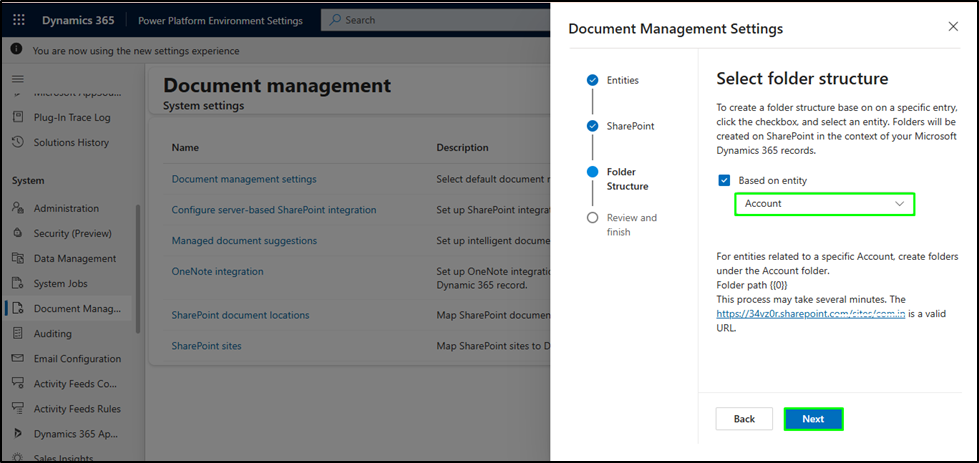Open the Dynamics 365 app launcher waffle
979x463 pixels.
coord(19,20)
